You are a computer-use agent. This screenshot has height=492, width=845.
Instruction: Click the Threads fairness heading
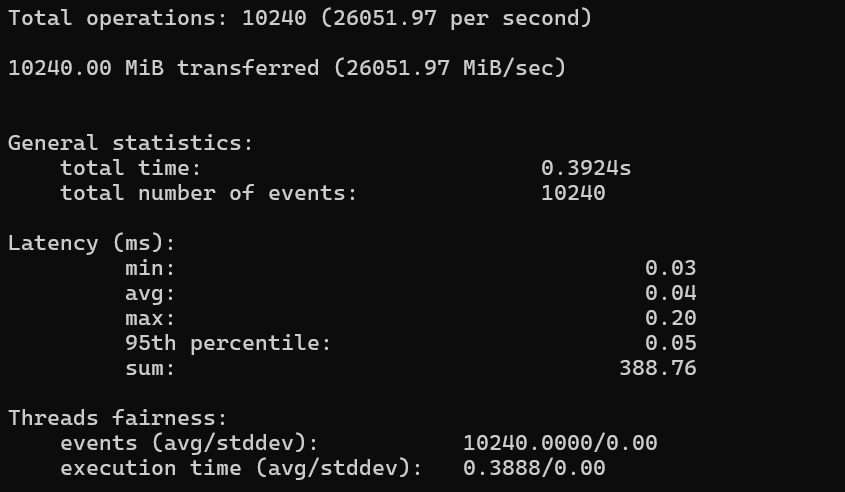[x=117, y=418]
